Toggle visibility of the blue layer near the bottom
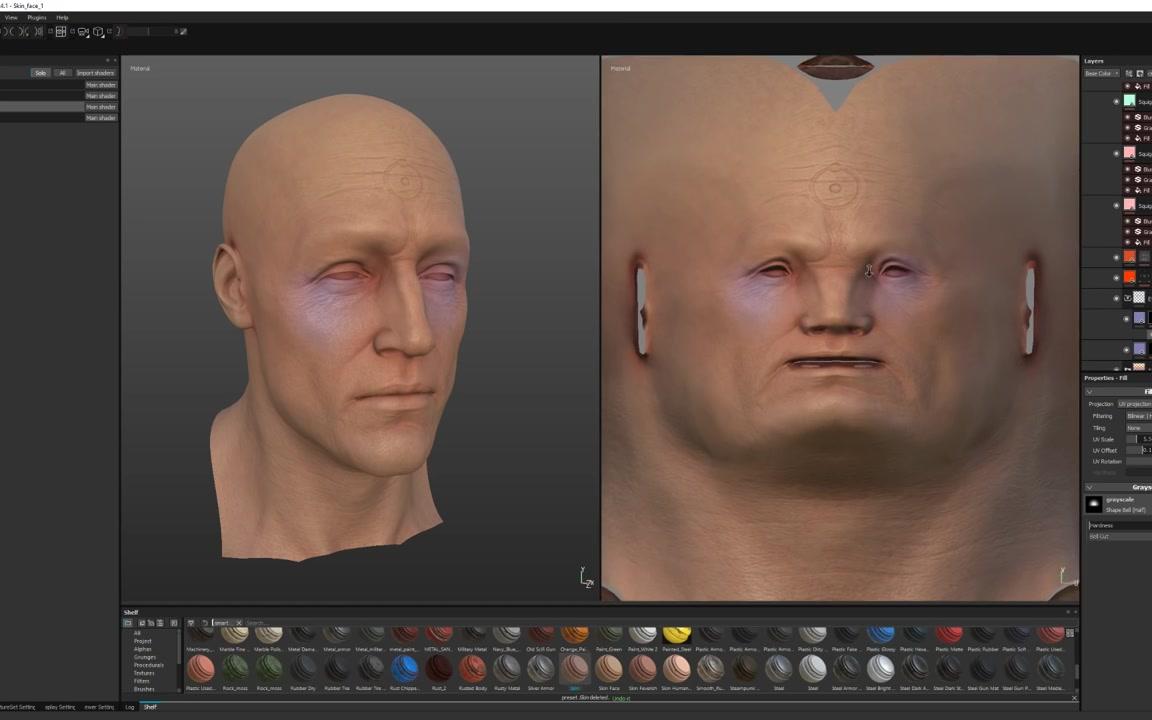1152x720 pixels. 1126,349
